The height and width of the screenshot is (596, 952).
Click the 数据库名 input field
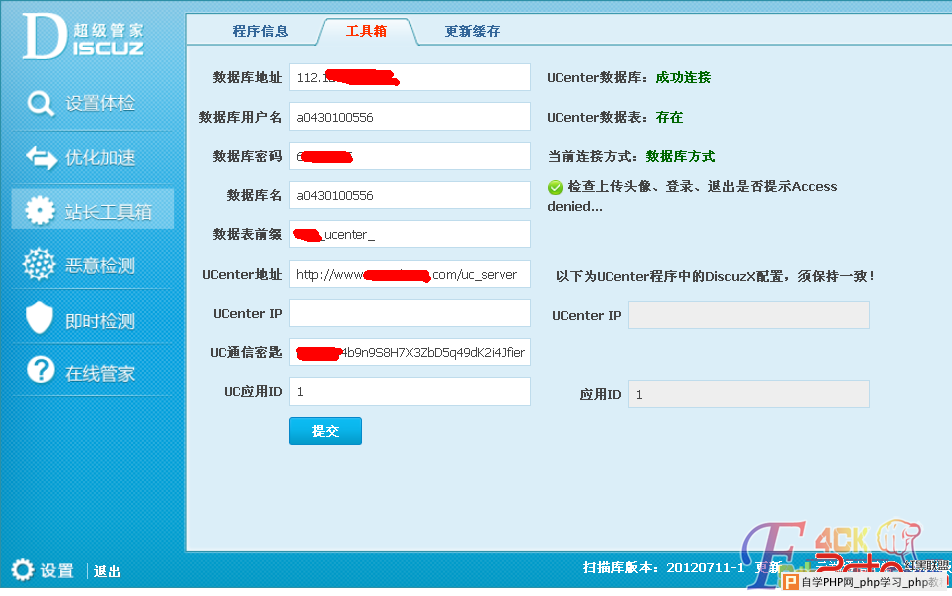click(410, 195)
